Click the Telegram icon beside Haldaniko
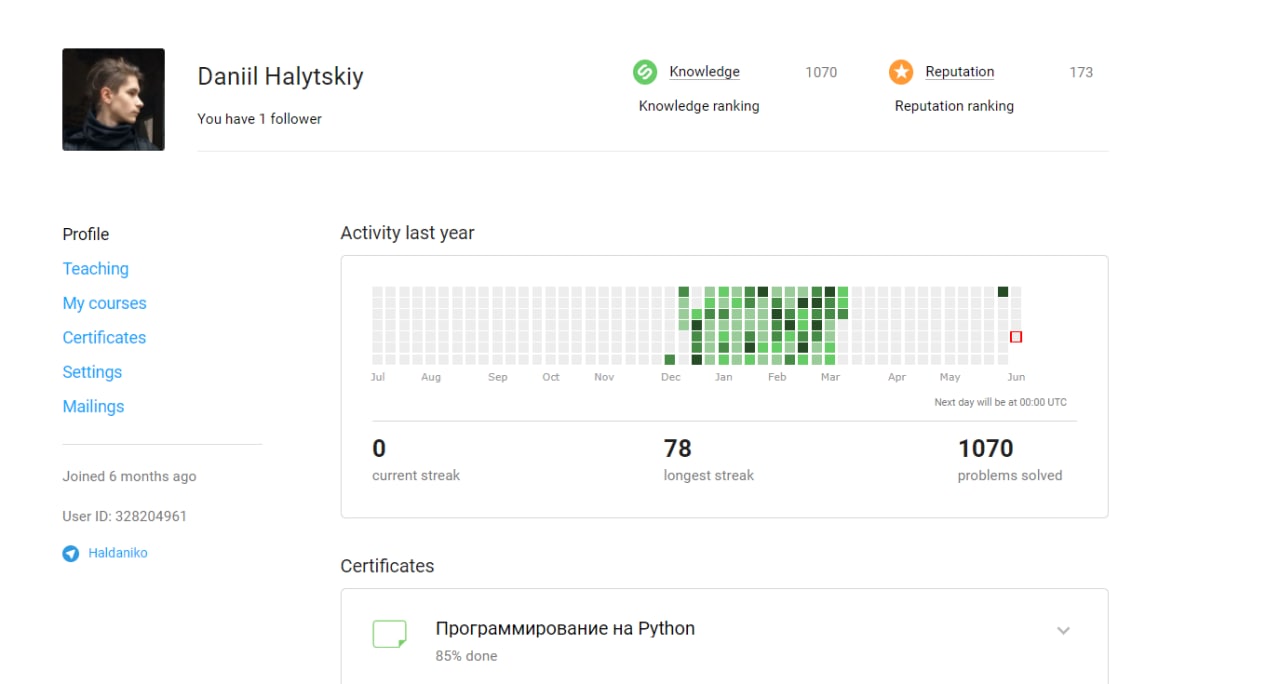The height and width of the screenshot is (684, 1280). click(x=71, y=553)
